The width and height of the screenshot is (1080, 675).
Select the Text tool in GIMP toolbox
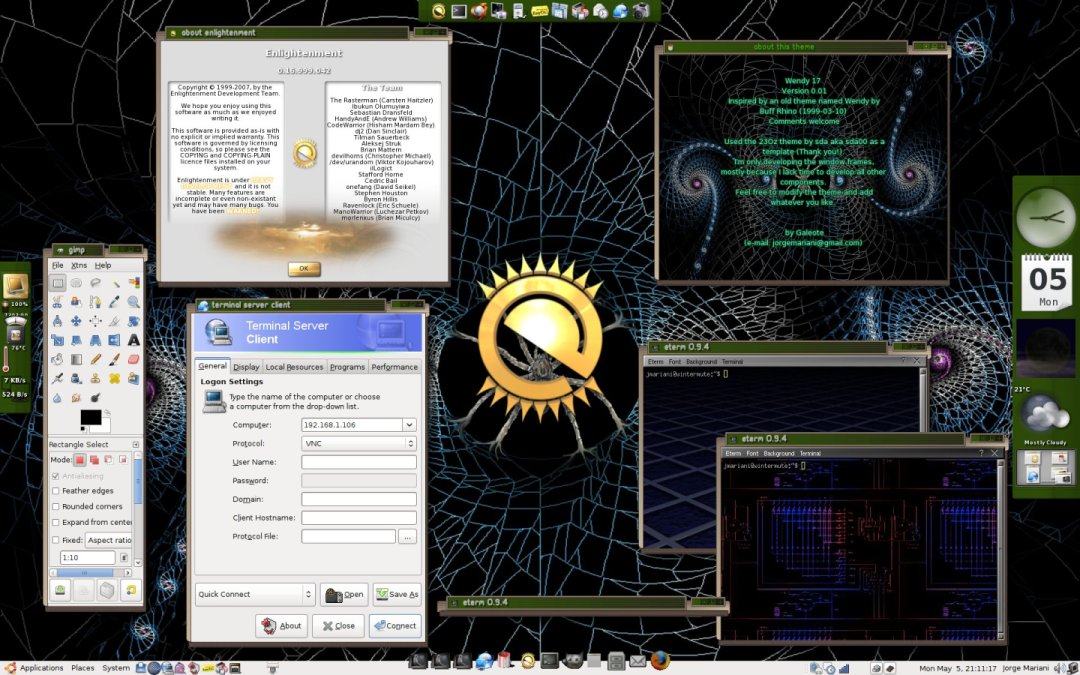pyautogui.click(x=134, y=340)
